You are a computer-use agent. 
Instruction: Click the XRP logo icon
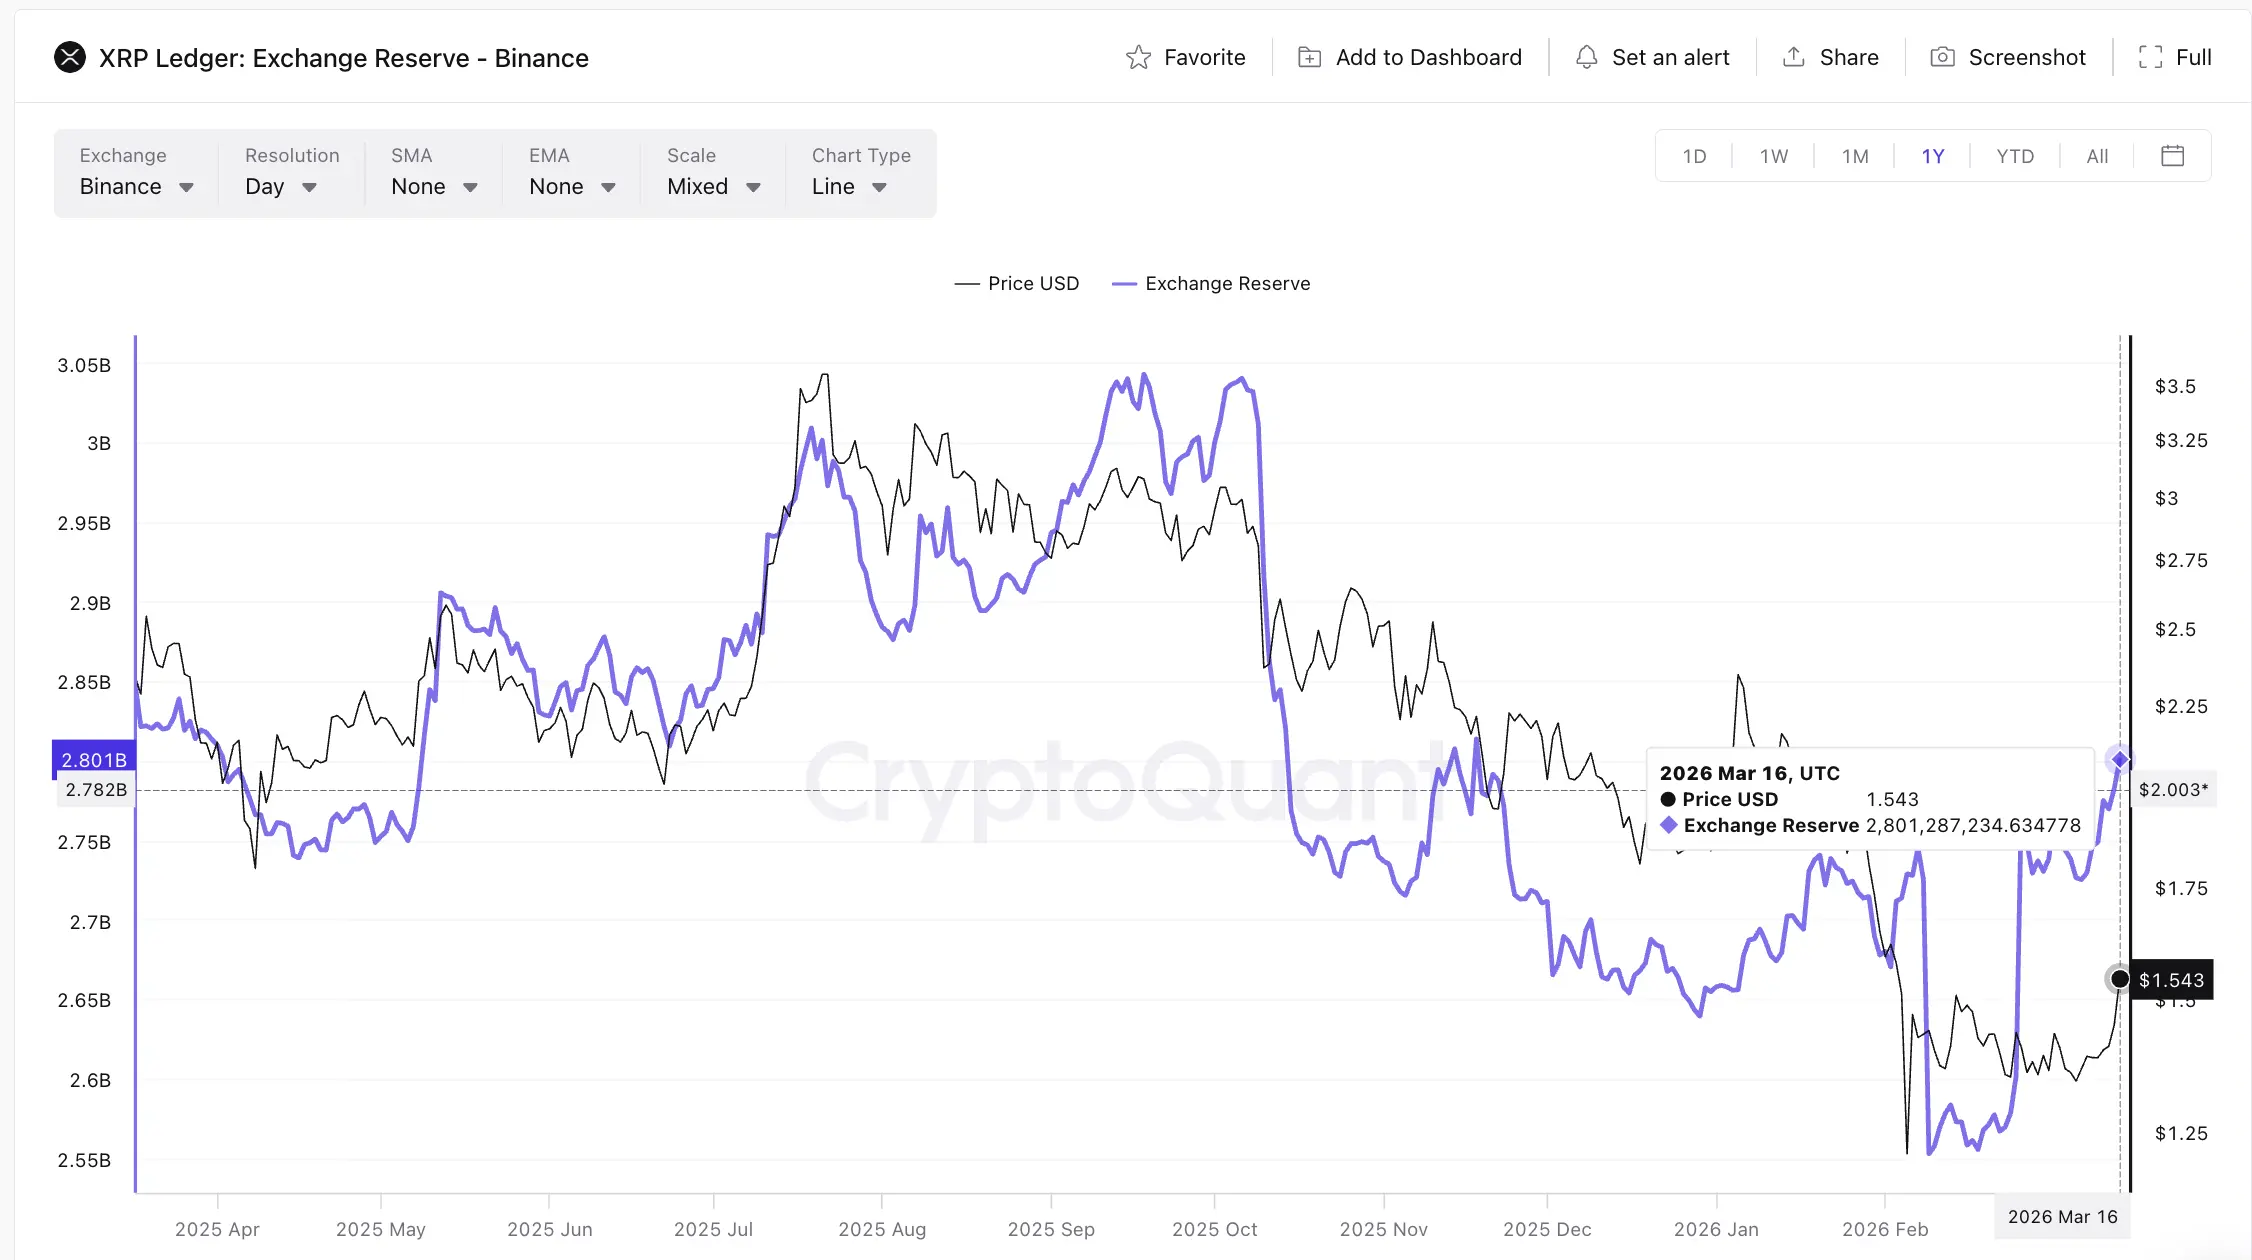70,58
